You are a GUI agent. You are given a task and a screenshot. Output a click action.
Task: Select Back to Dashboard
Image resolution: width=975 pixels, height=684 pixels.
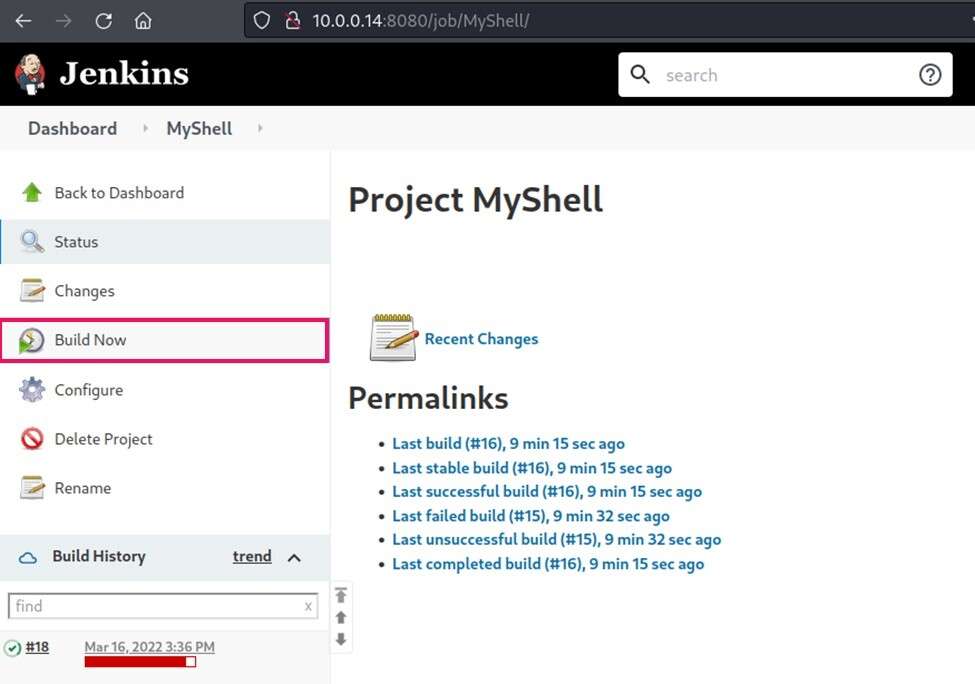[x=119, y=193]
